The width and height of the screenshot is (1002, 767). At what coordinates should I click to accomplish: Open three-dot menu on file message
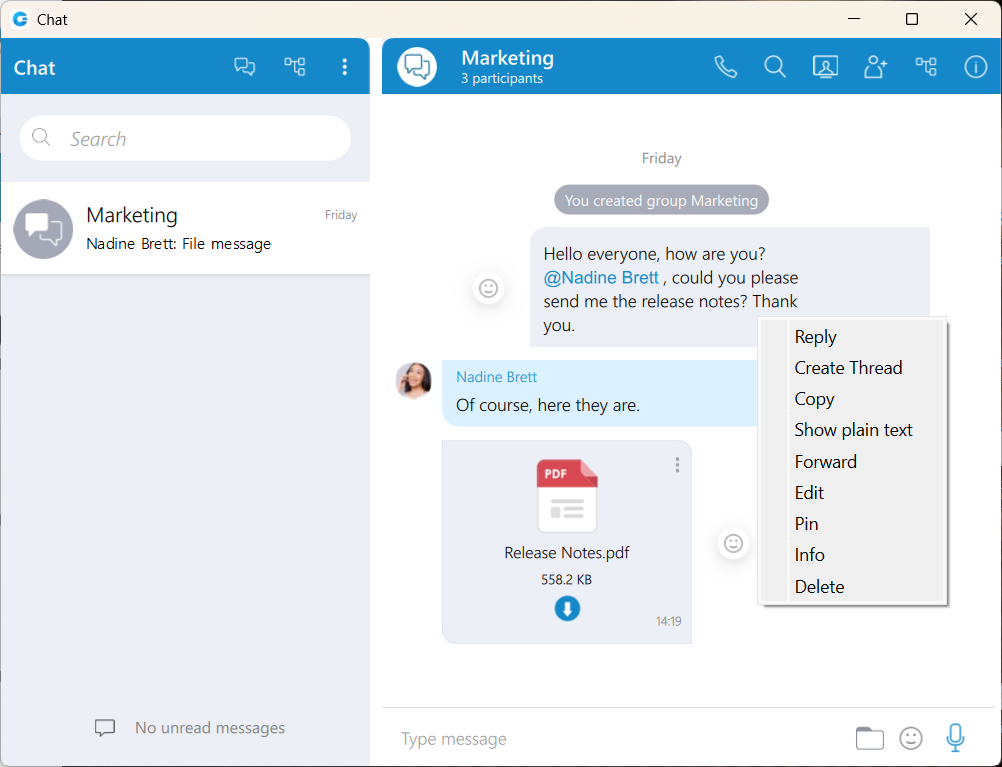677,465
